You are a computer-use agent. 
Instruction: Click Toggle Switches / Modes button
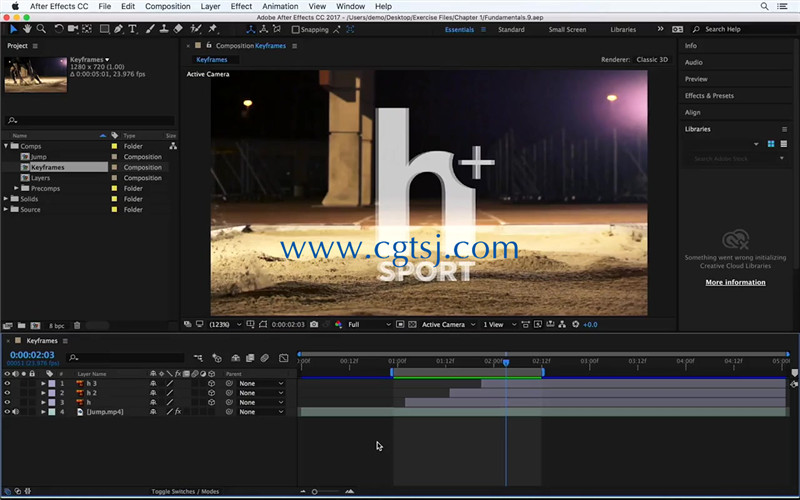pyautogui.click(x=185, y=491)
